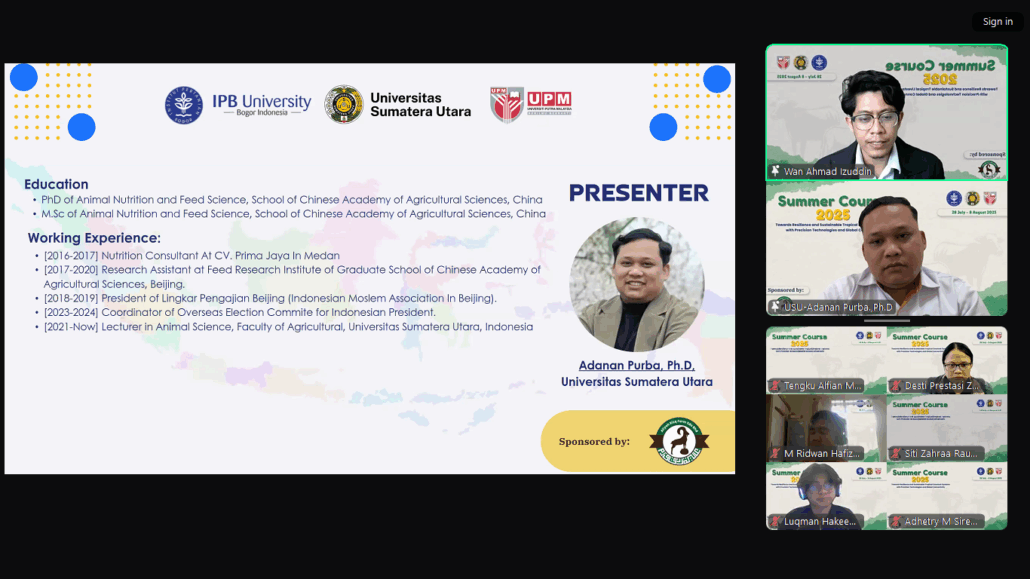Click the presenter's circular photo
This screenshot has height=579, width=1030.
pos(636,284)
